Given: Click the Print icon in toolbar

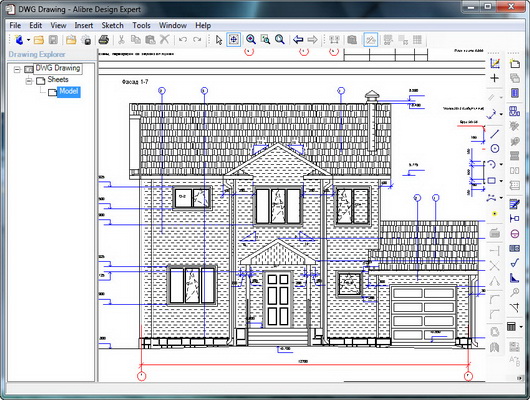Looking at the screenshot, I should 104,40.
